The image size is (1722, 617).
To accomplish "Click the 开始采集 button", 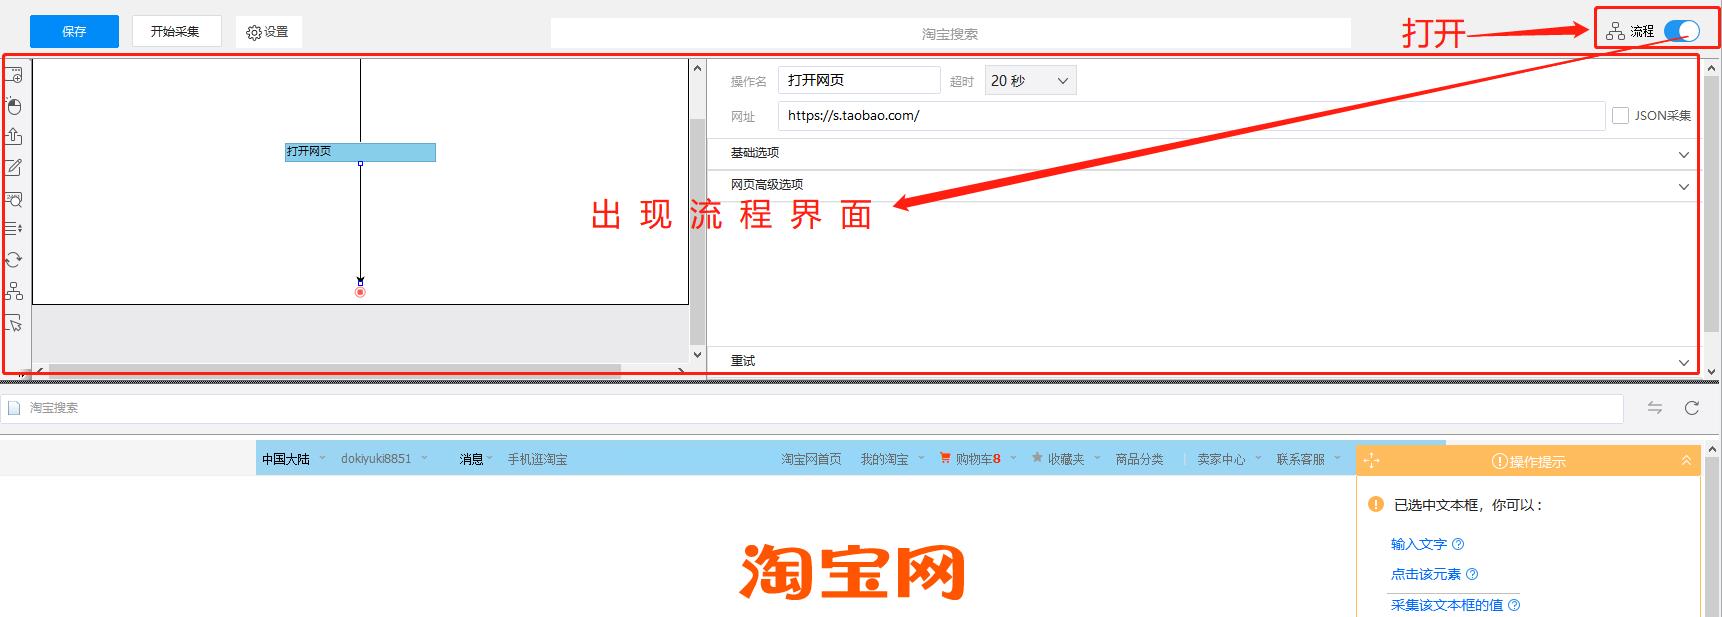I will click(175, 32).
